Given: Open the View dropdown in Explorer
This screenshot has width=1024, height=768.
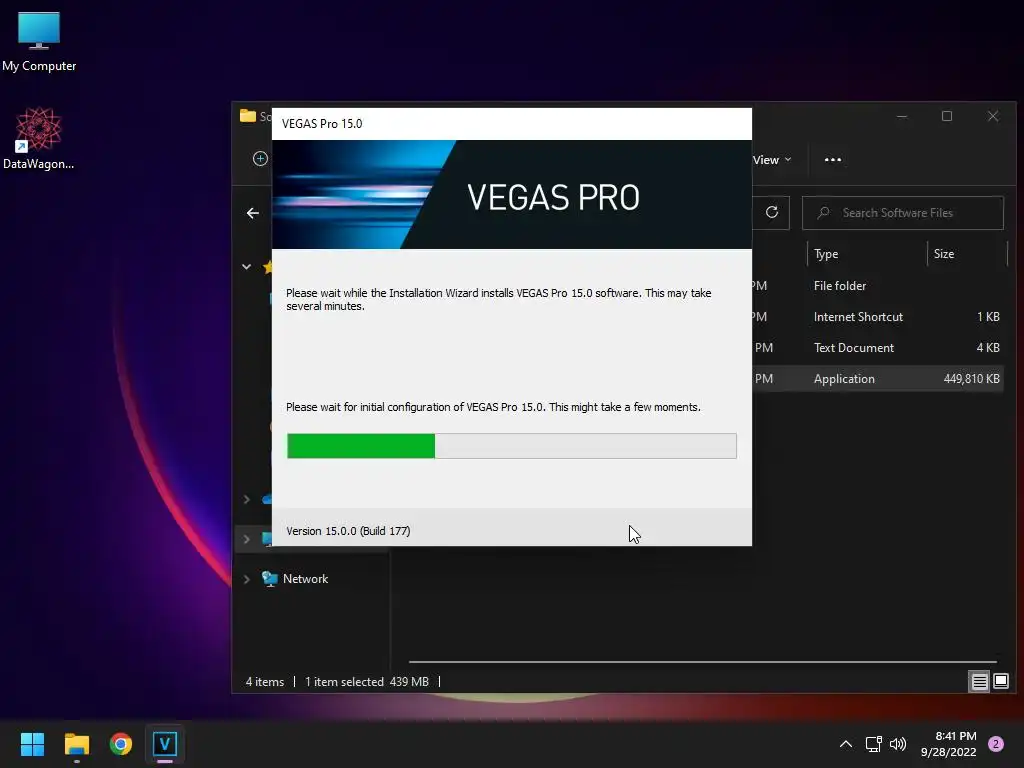Looking at the screenshot, I should [x=772, y=160].
